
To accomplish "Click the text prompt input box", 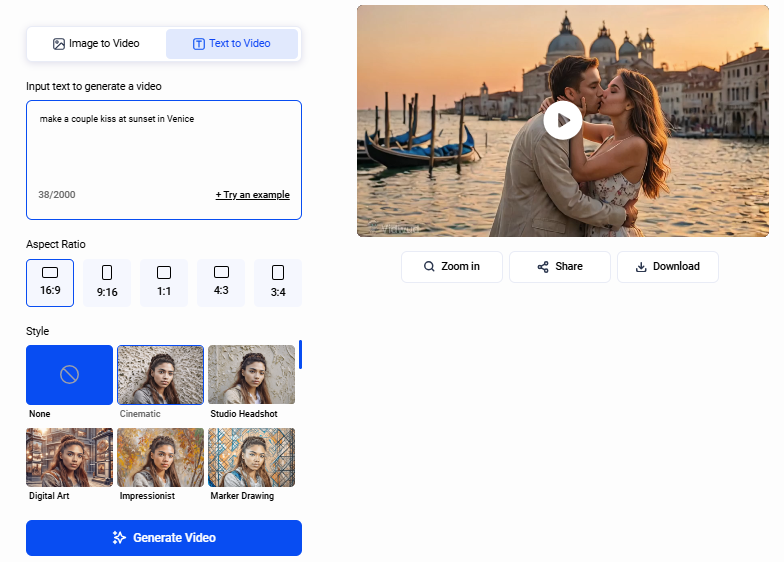I will [163, 150].
